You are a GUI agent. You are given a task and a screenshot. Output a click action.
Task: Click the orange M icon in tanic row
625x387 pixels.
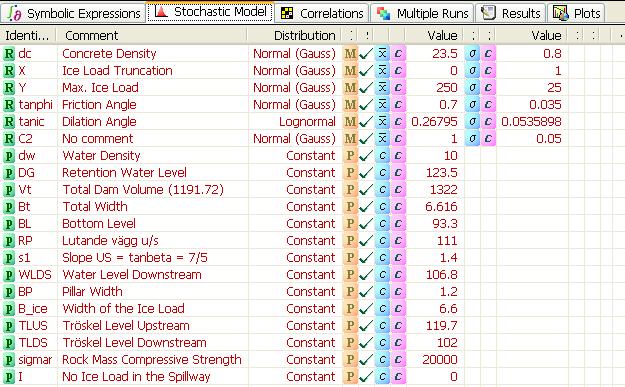pos(350,122)
